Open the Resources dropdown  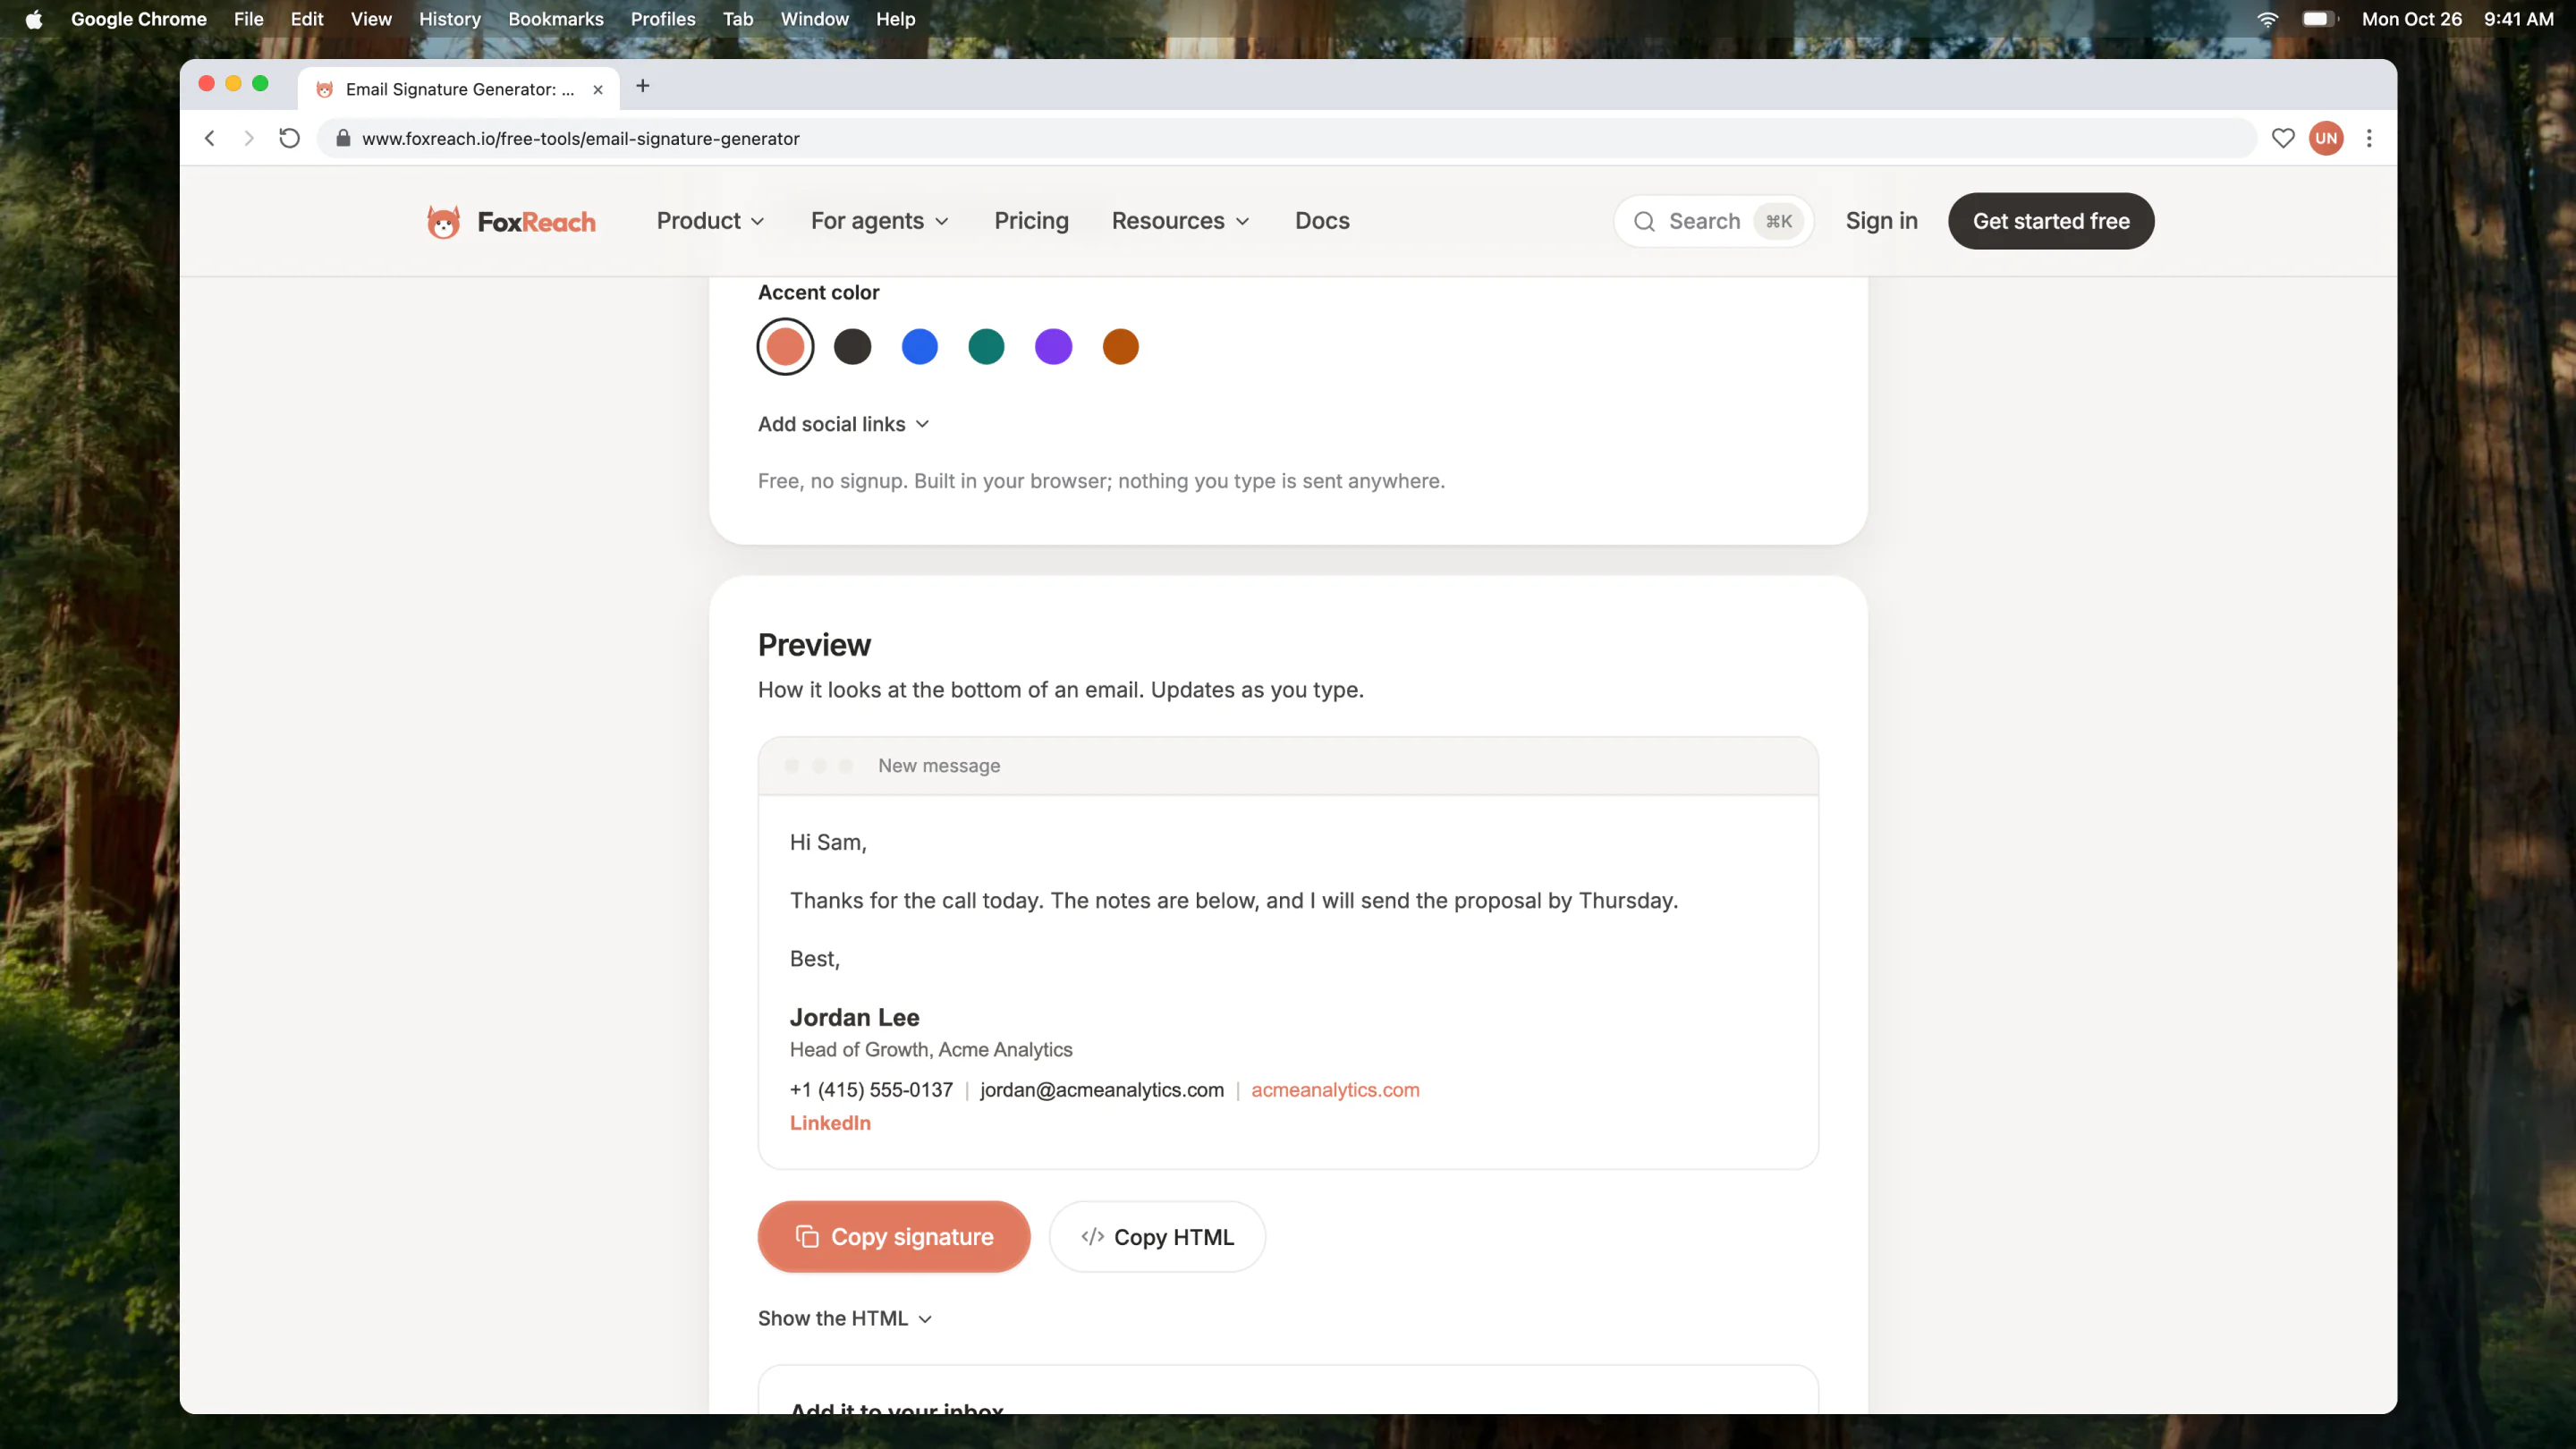[1180, 221]
